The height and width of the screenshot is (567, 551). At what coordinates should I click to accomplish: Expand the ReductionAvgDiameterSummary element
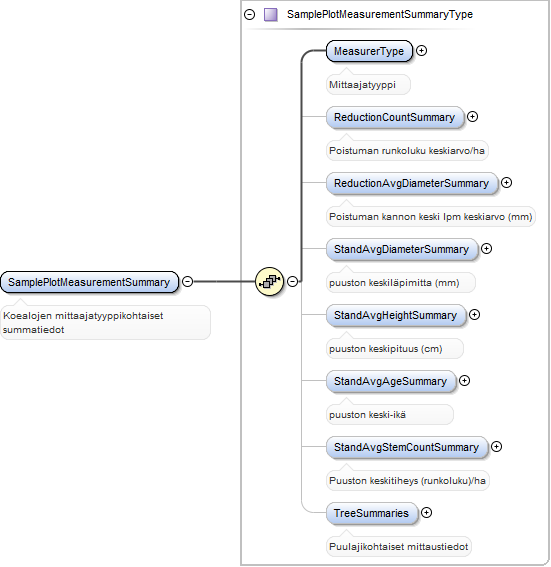point(506,183)
